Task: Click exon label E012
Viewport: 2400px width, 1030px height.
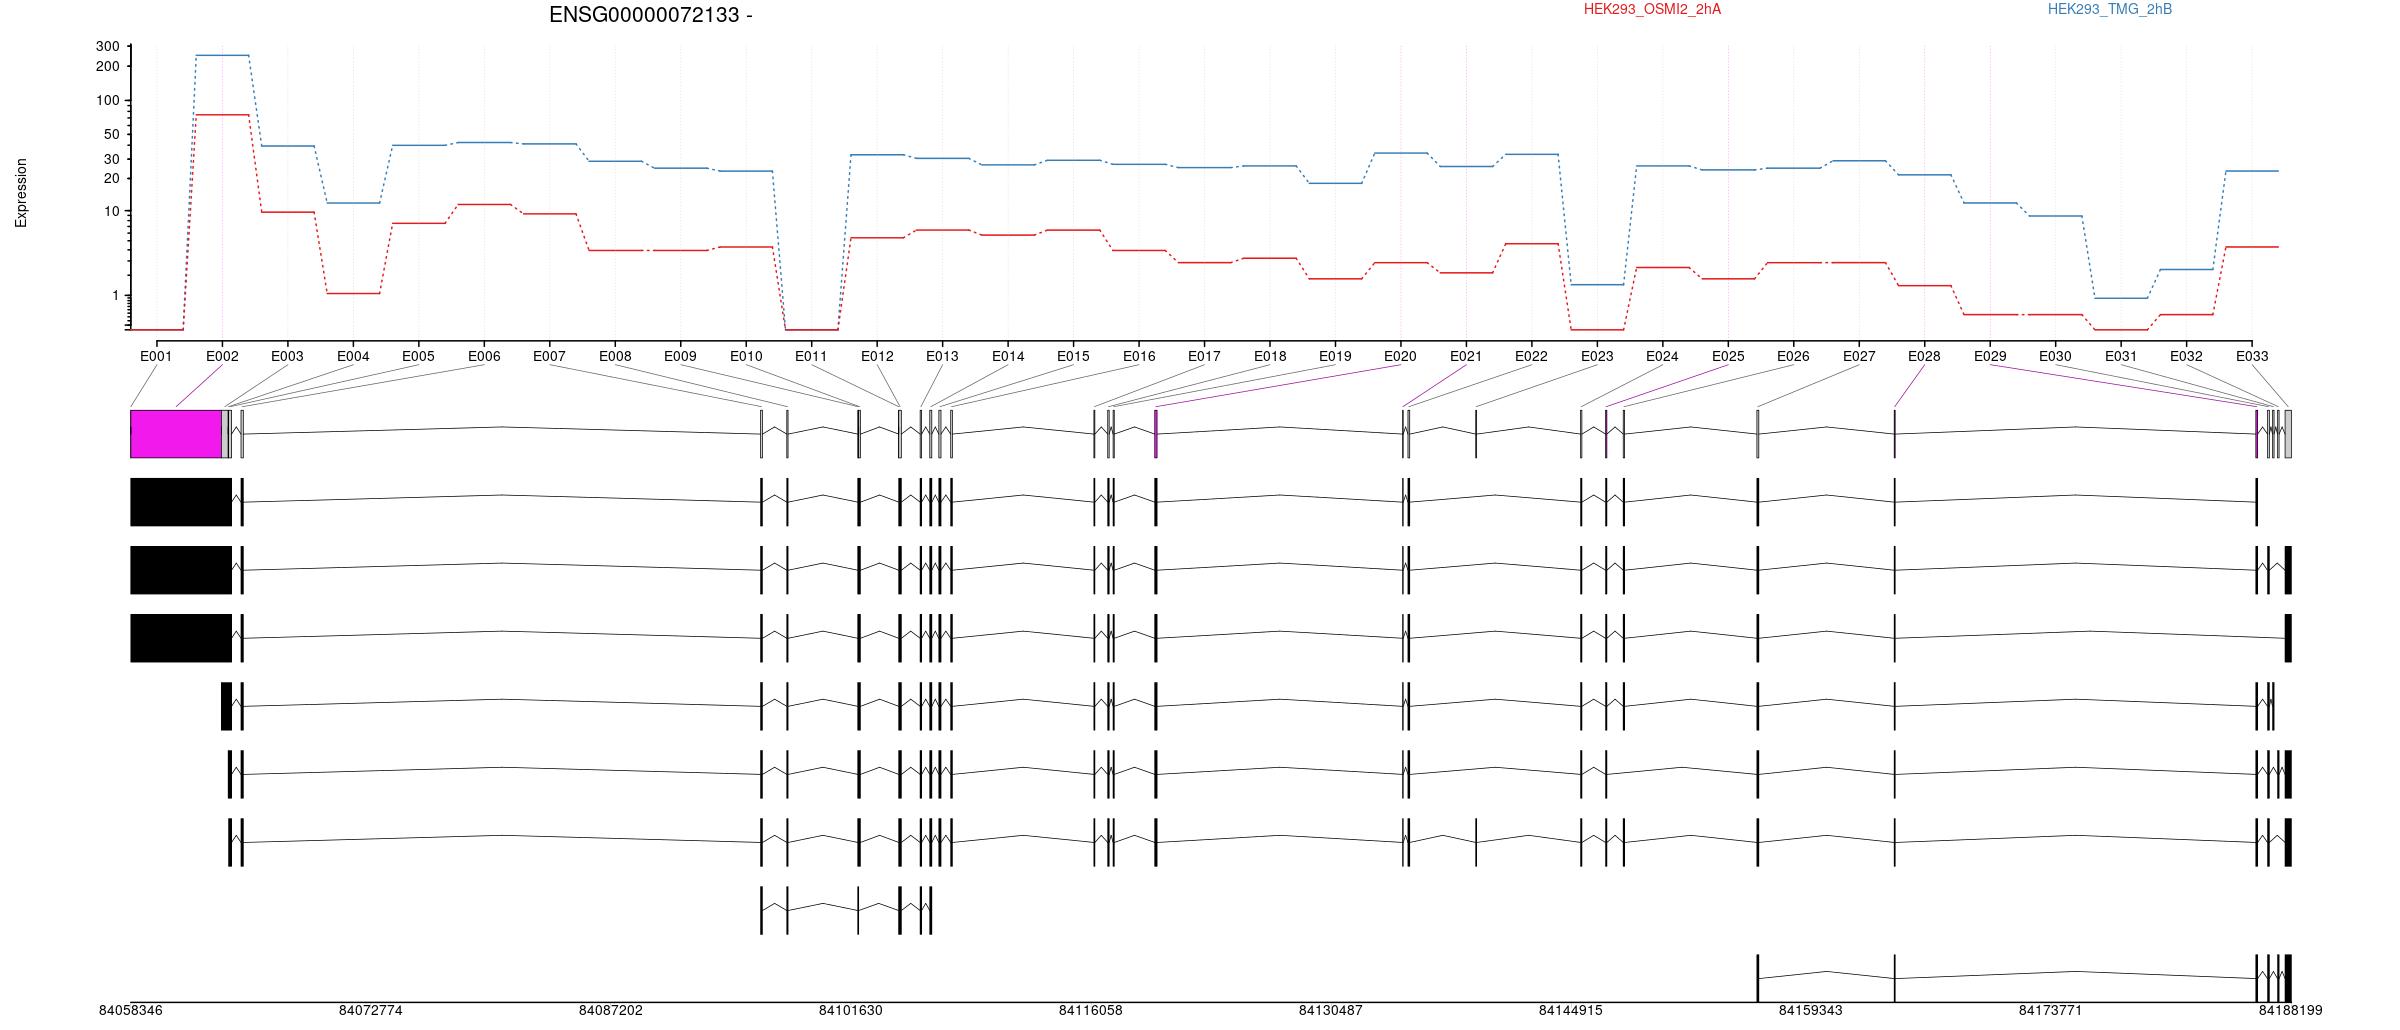Action: click(877, 356)
